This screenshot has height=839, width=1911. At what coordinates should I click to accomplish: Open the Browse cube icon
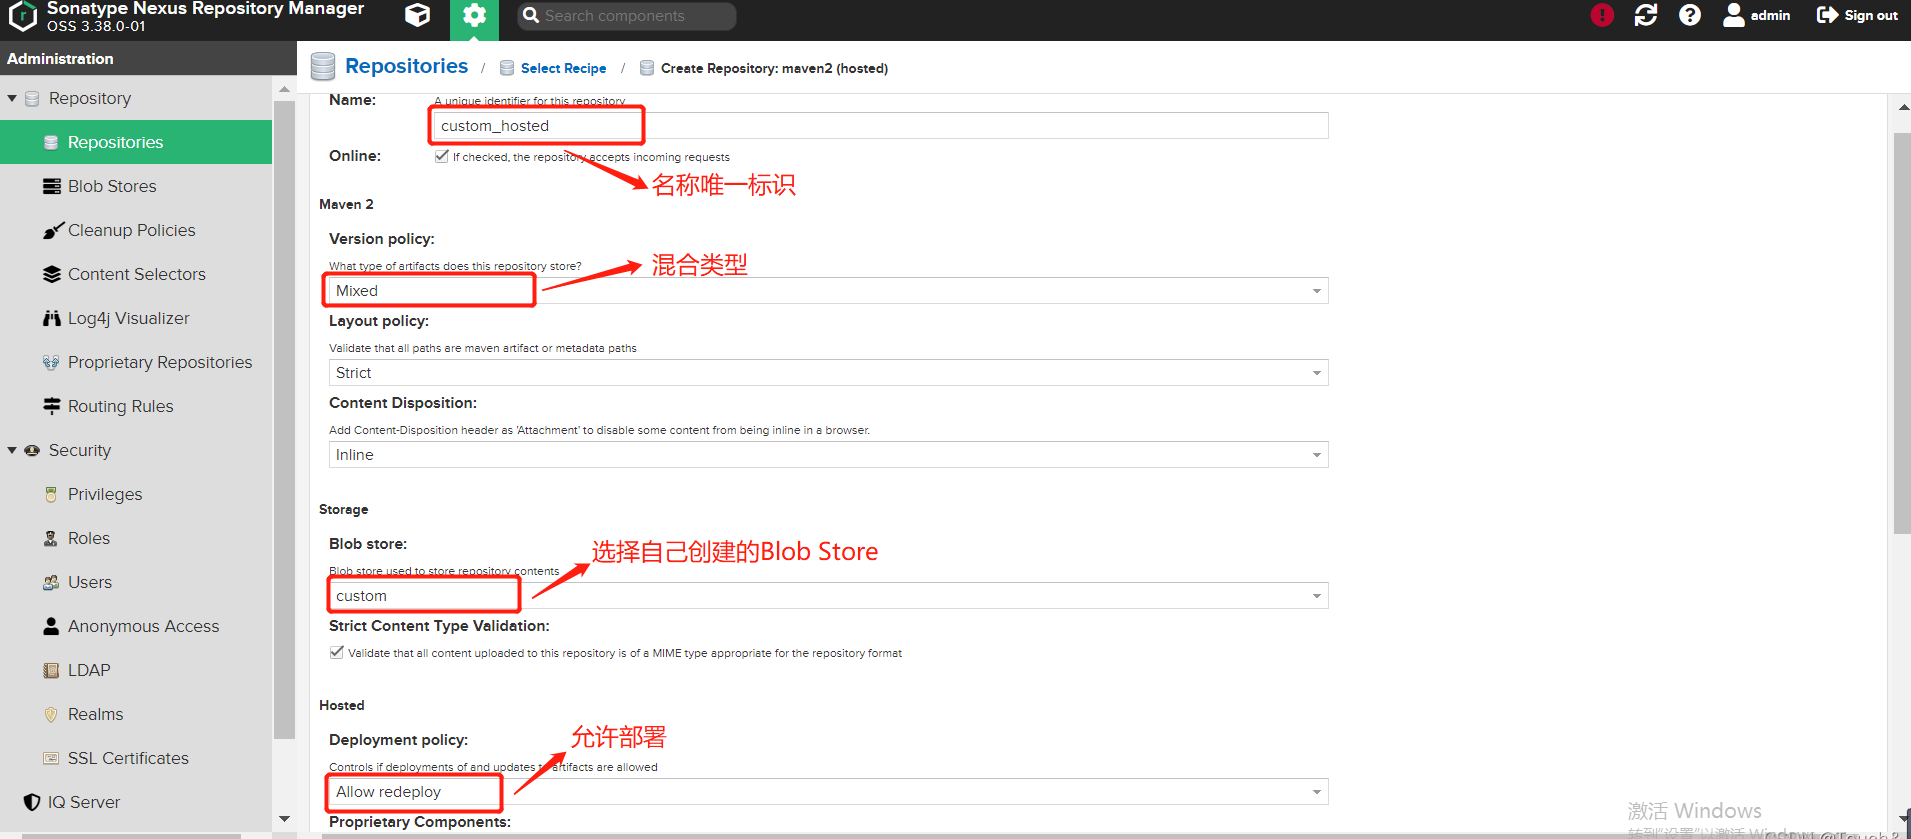click(x=418, y=15)
